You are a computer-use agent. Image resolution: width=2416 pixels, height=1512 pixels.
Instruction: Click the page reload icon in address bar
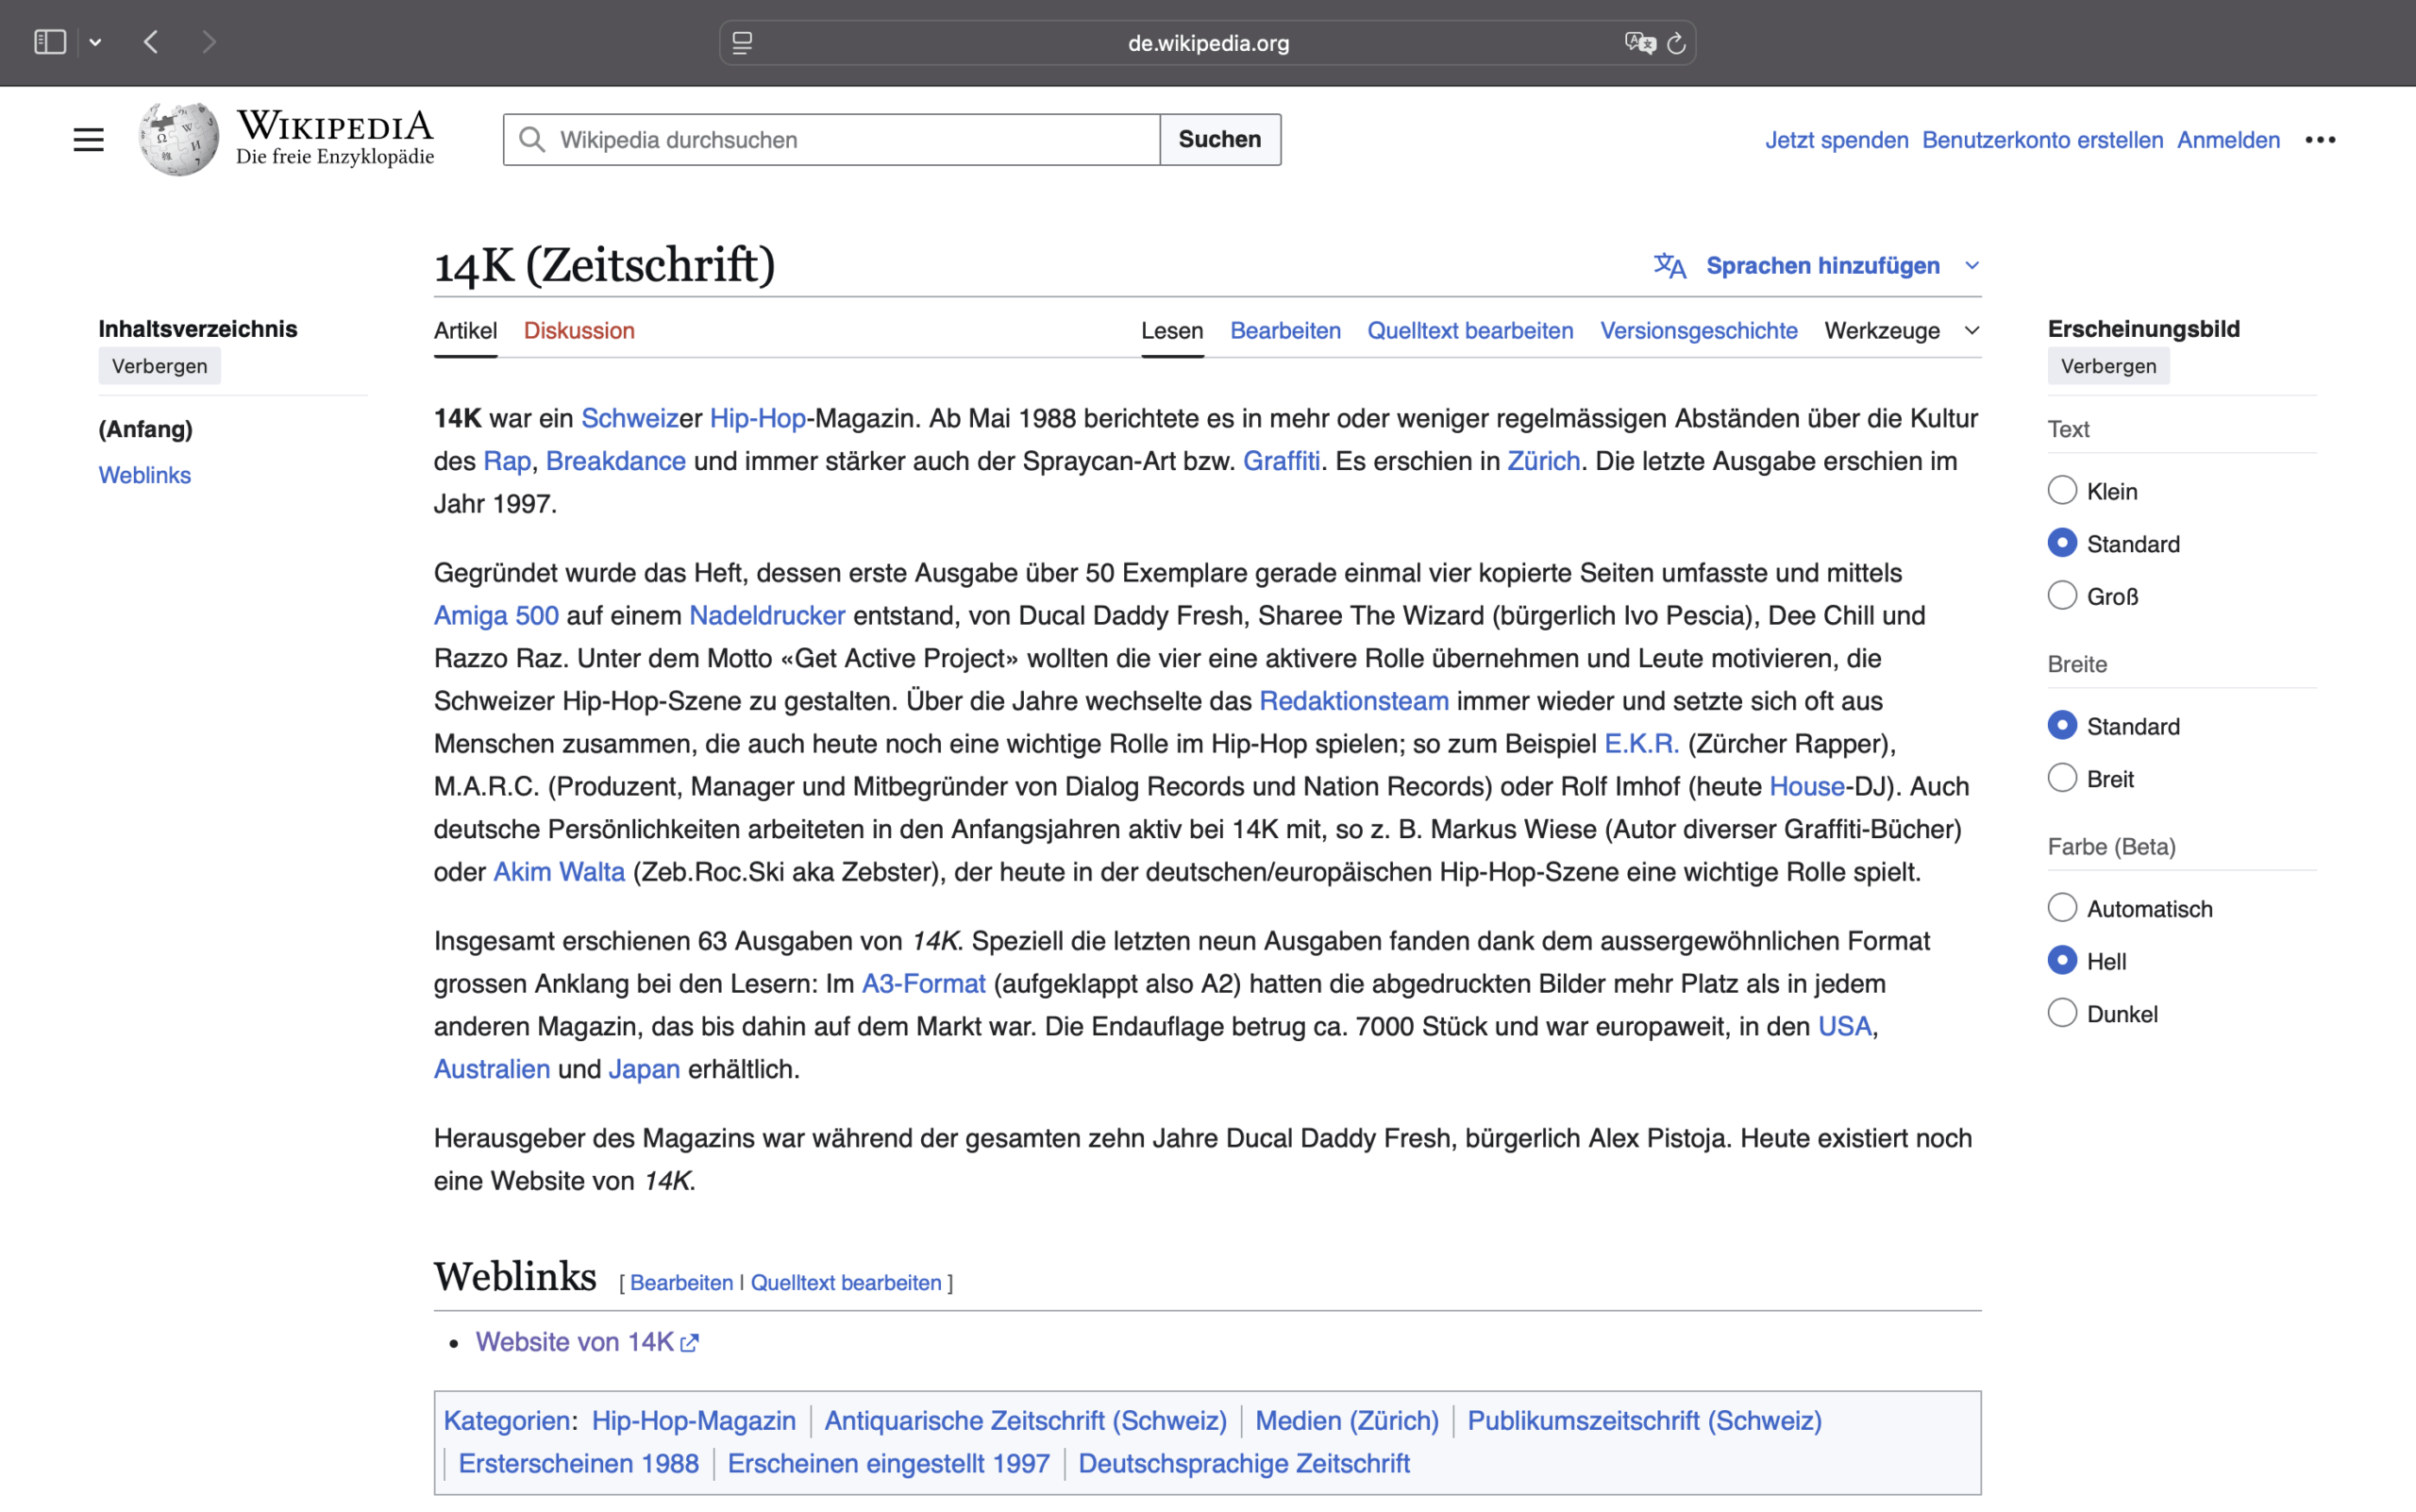(1677, 43)
